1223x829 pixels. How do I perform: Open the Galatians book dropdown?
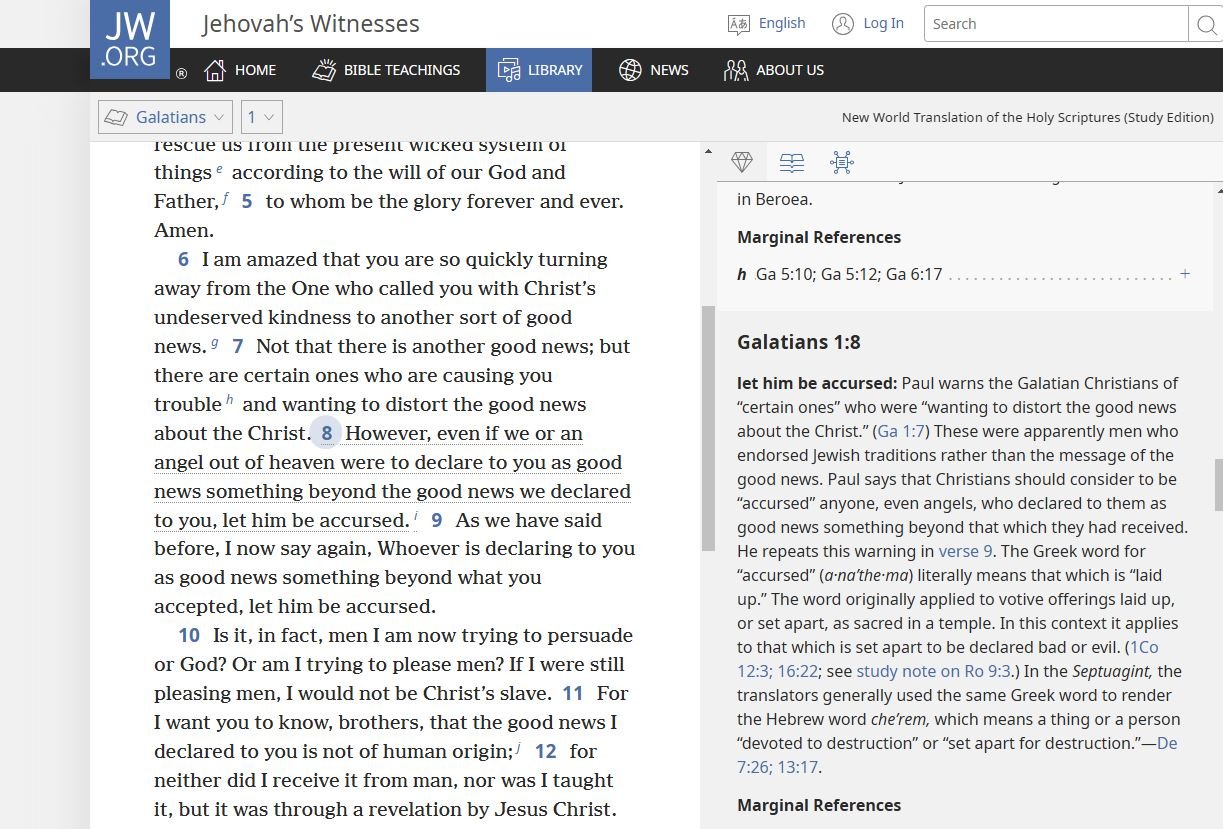pos(166,117)
